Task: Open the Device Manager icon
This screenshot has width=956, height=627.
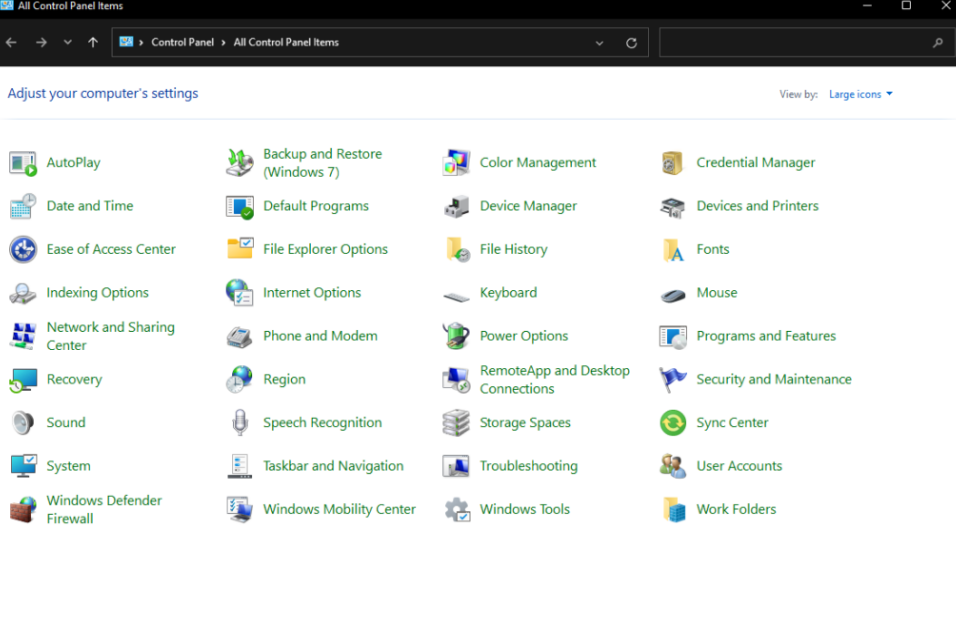Action: coord(456,207)
